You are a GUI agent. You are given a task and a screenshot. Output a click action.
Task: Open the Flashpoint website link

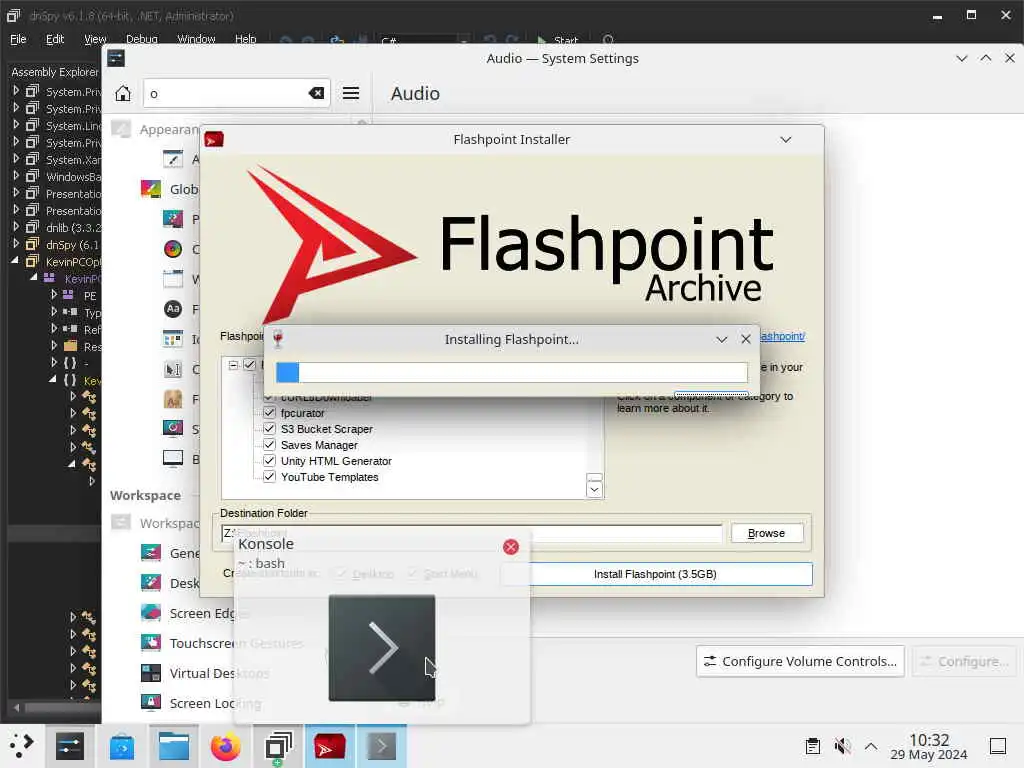click(782, 336)
